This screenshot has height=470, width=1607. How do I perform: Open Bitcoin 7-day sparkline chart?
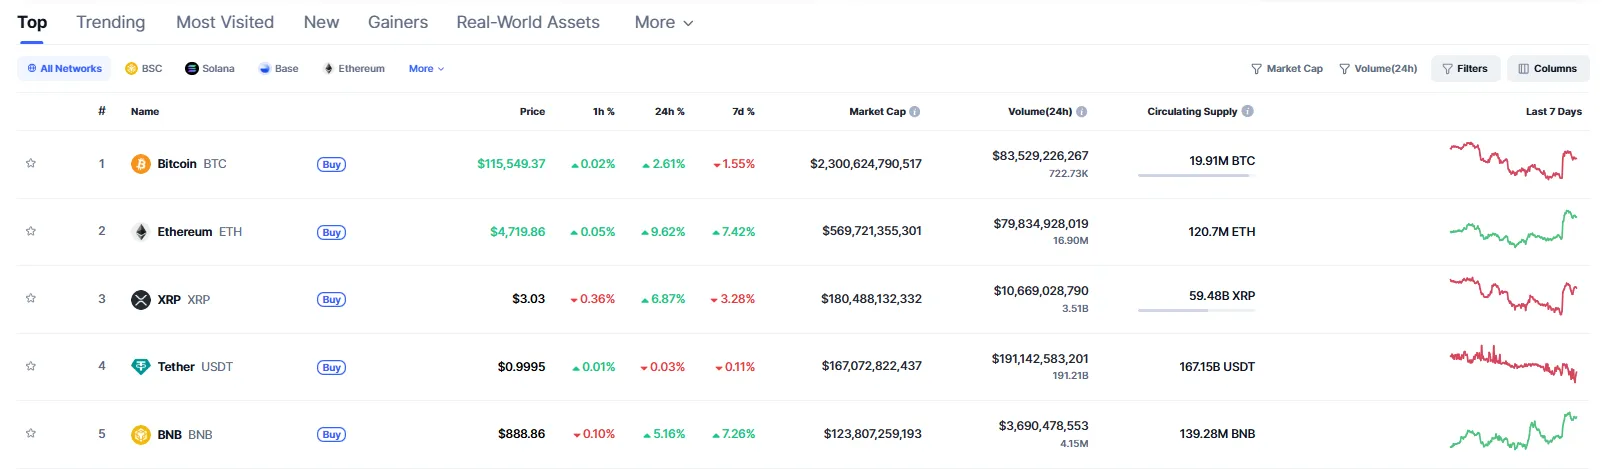point(1513,160)
